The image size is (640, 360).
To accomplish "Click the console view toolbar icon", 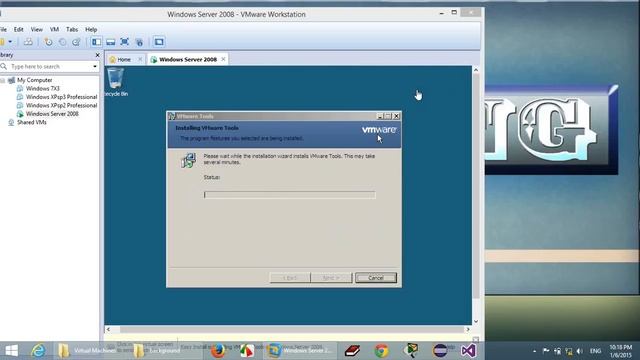I will (159, 42).
